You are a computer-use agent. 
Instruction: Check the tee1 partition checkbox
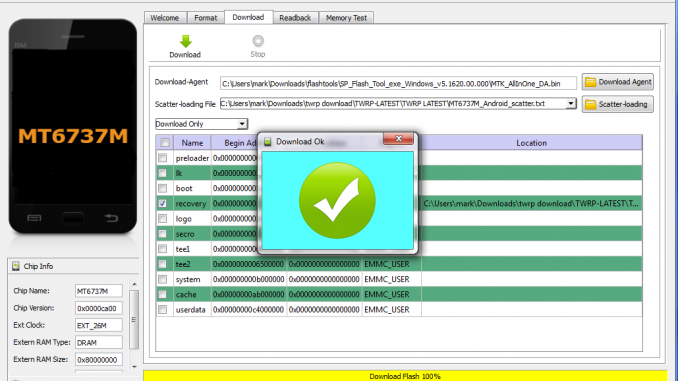[x=163, y=249]
